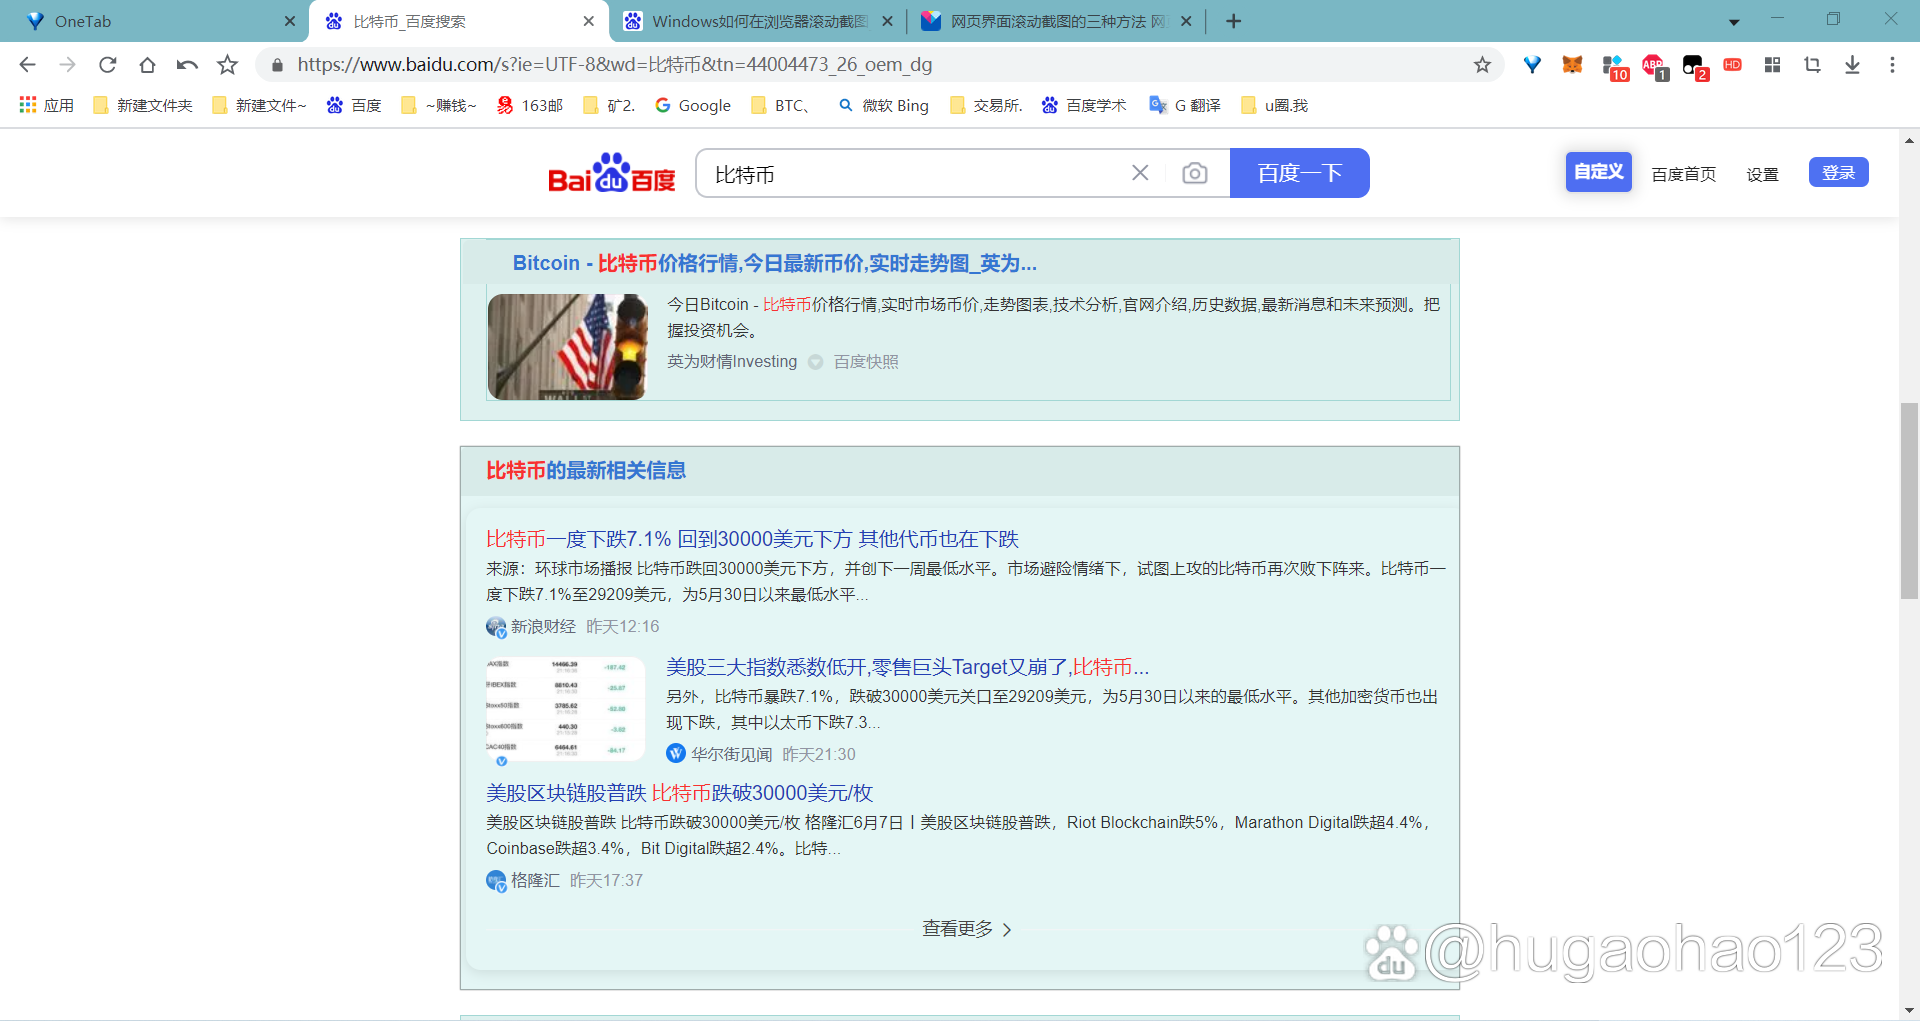Expand 查看更多 news results
Viewport: 1920px width, 1021px height.
[x=966, y=929]
